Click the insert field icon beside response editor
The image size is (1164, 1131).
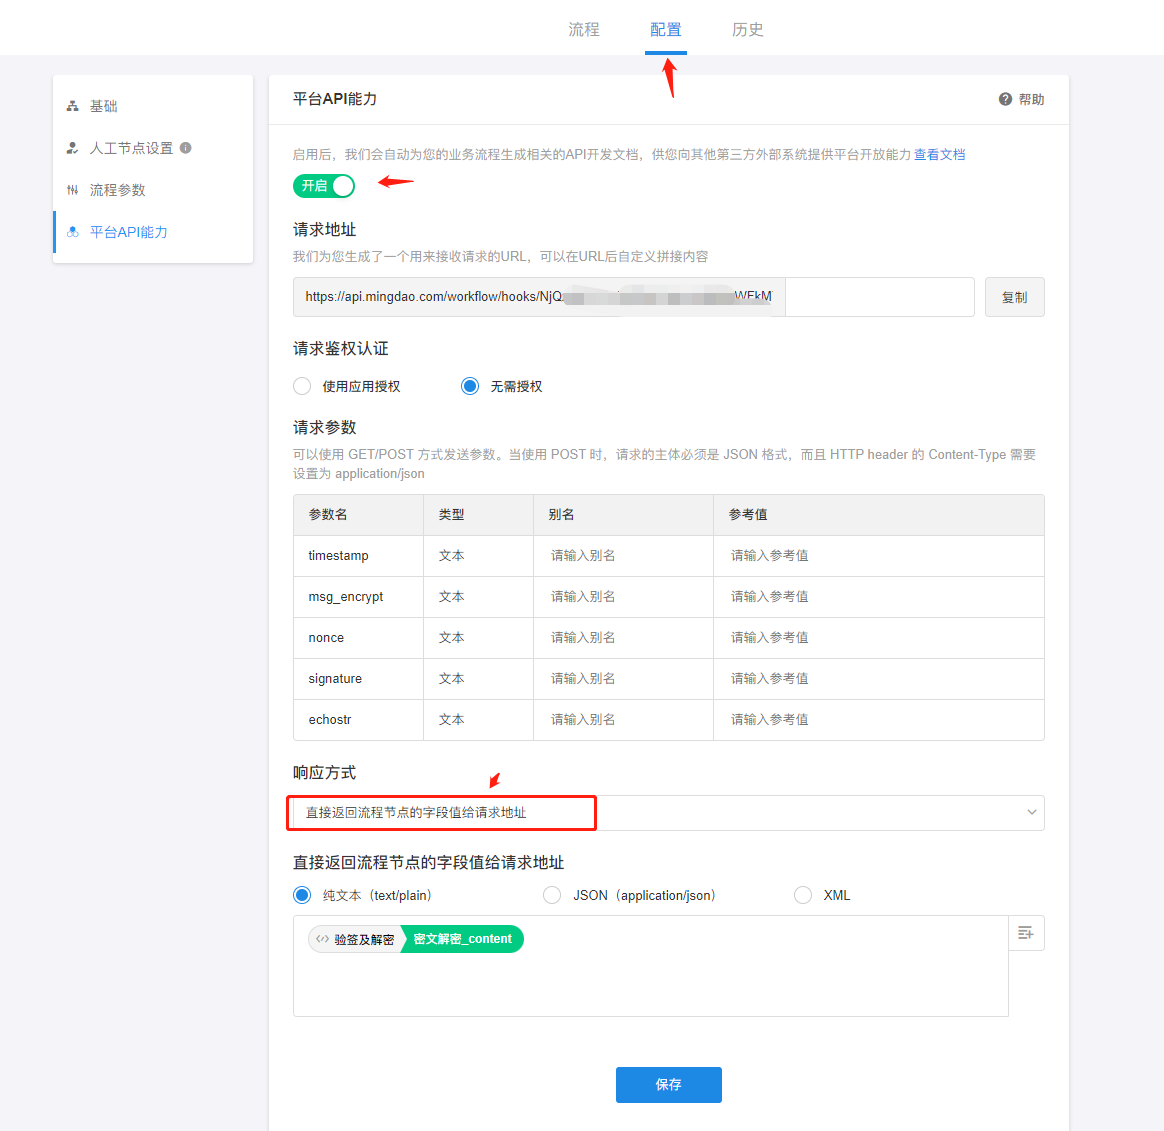pos(1025,933)
